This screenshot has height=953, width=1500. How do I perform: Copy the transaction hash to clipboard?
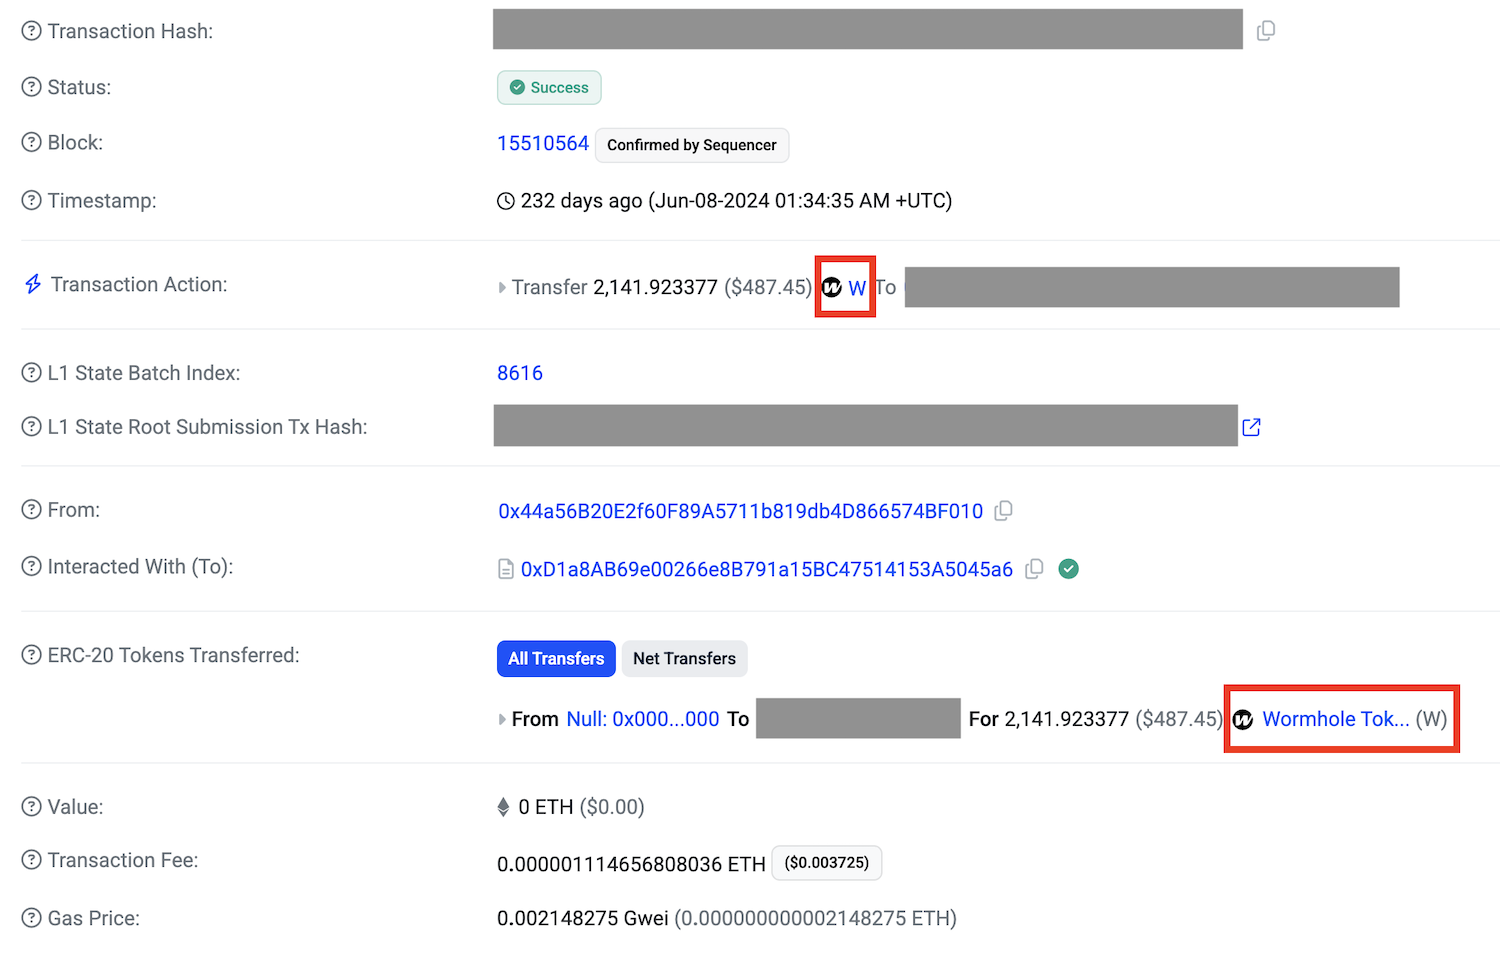1265,30
